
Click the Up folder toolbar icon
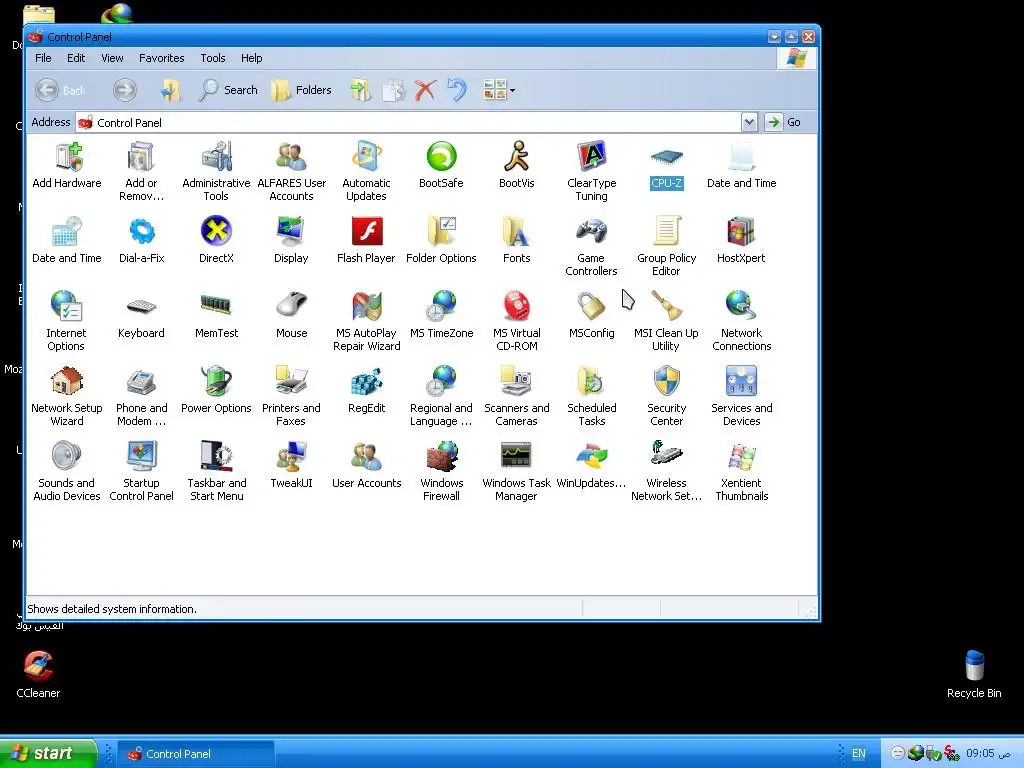(170, 90)
